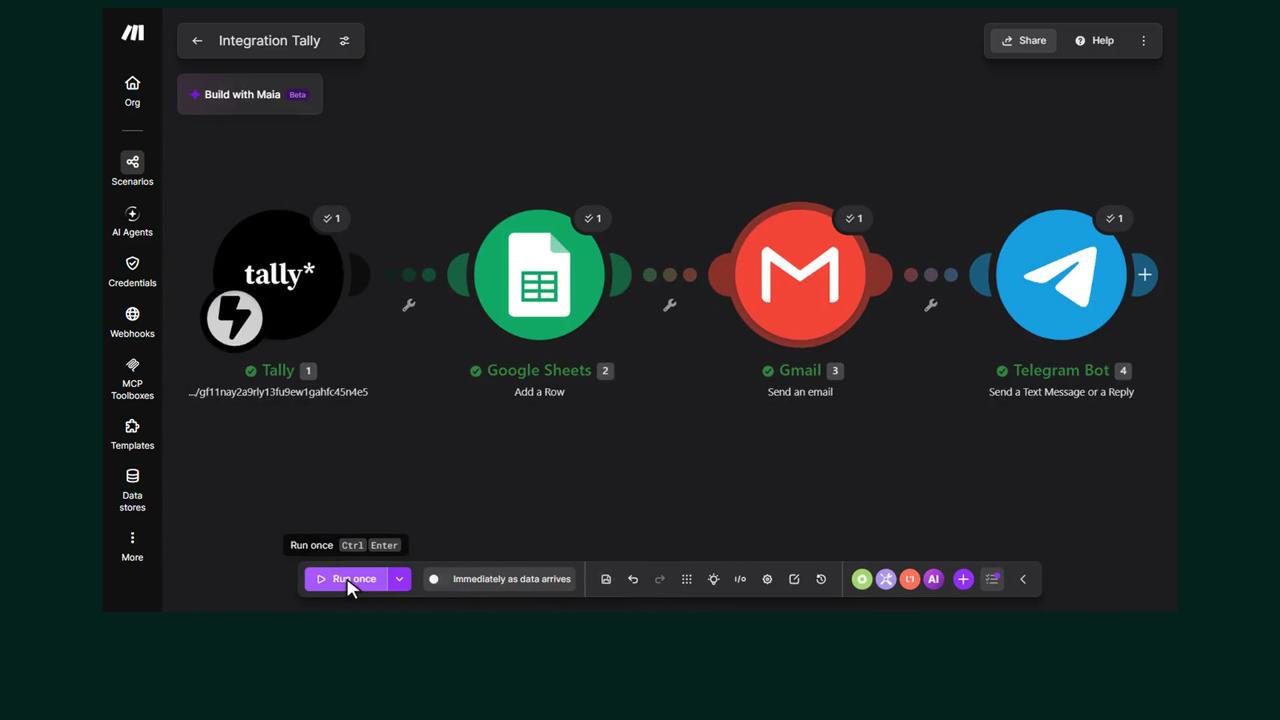
Task: Open the Credentials page
Action: (x=132, y=271)
